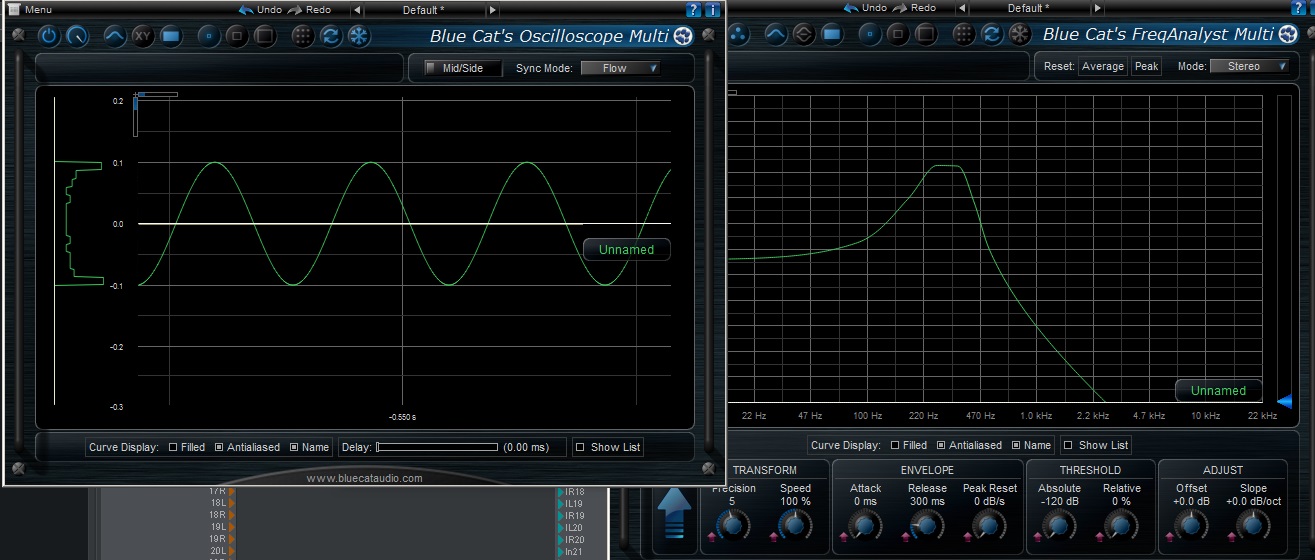Open the Mode Stereo dropdown in FreqAnalyst
Screen dimensions: 1315x560
(1250, 66)
